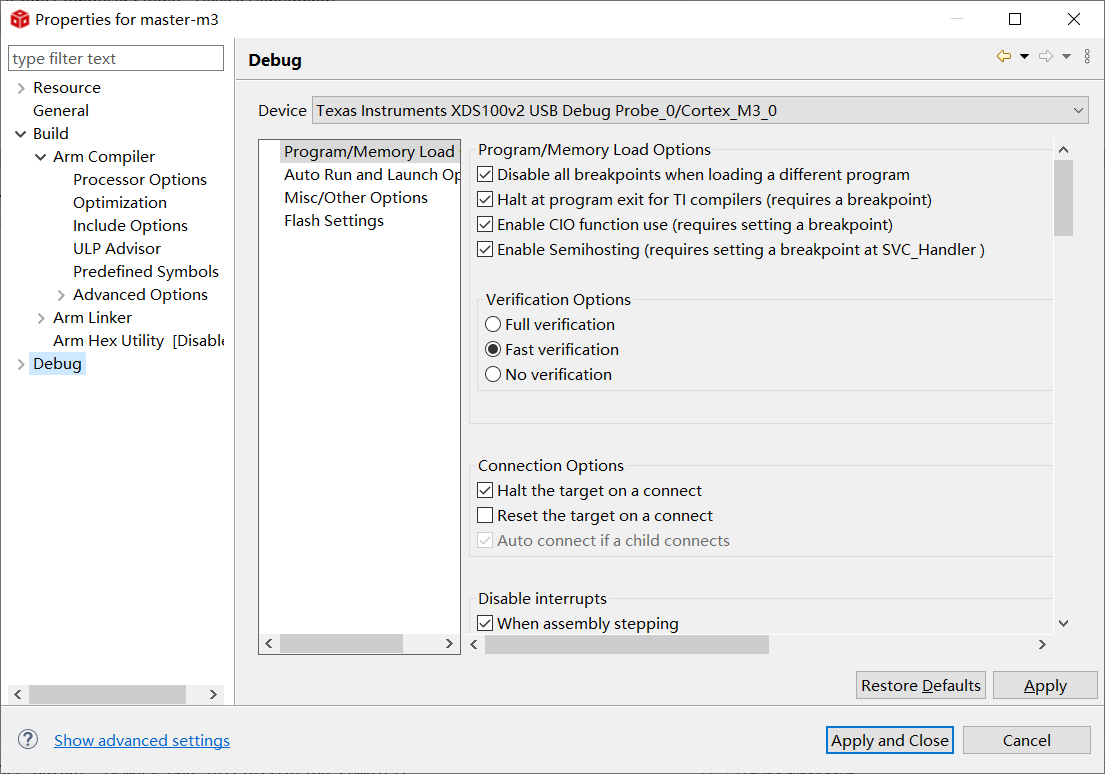Viewport: 1105px width, 774px height.
Task: Click Show advanced settings link
Action: click(142, 741)
